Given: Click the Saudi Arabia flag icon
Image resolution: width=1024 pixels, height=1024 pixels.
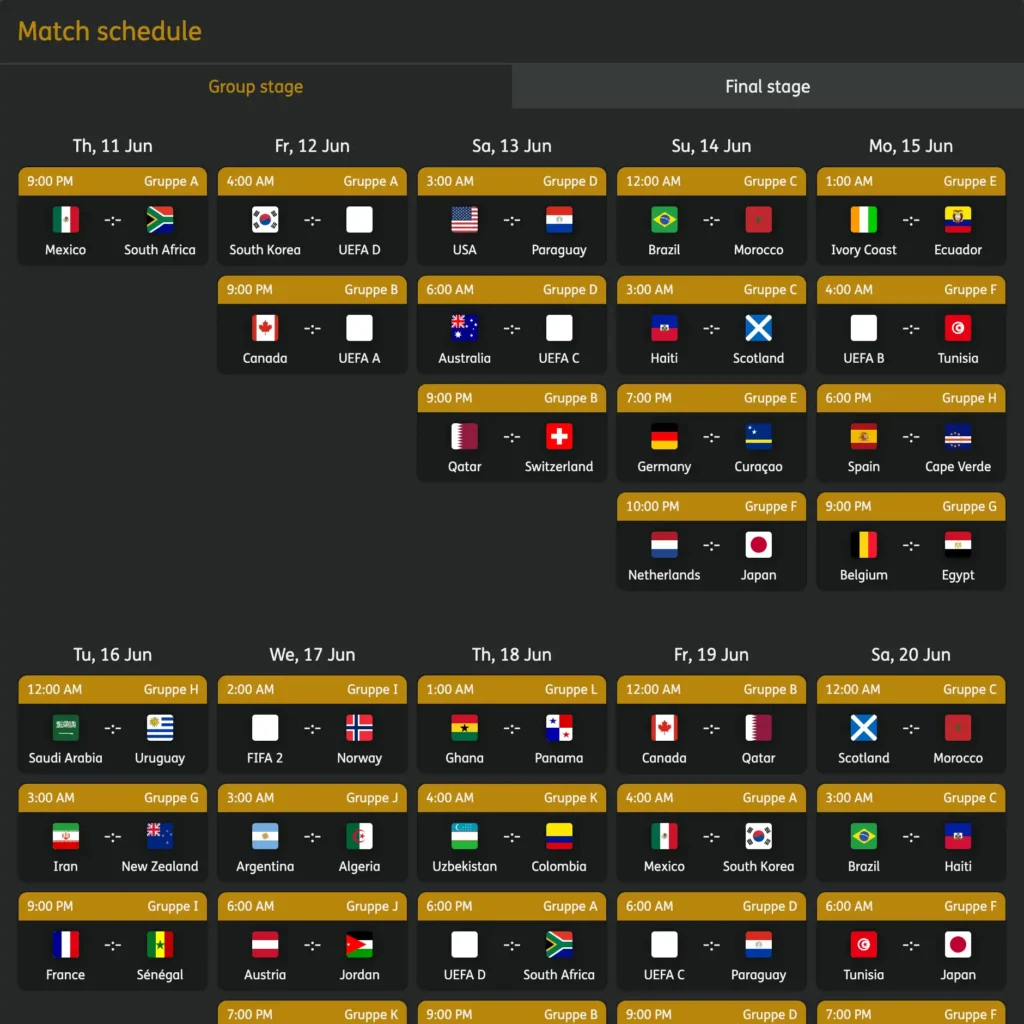Looking at the screenshot, I should click(66, 728).
